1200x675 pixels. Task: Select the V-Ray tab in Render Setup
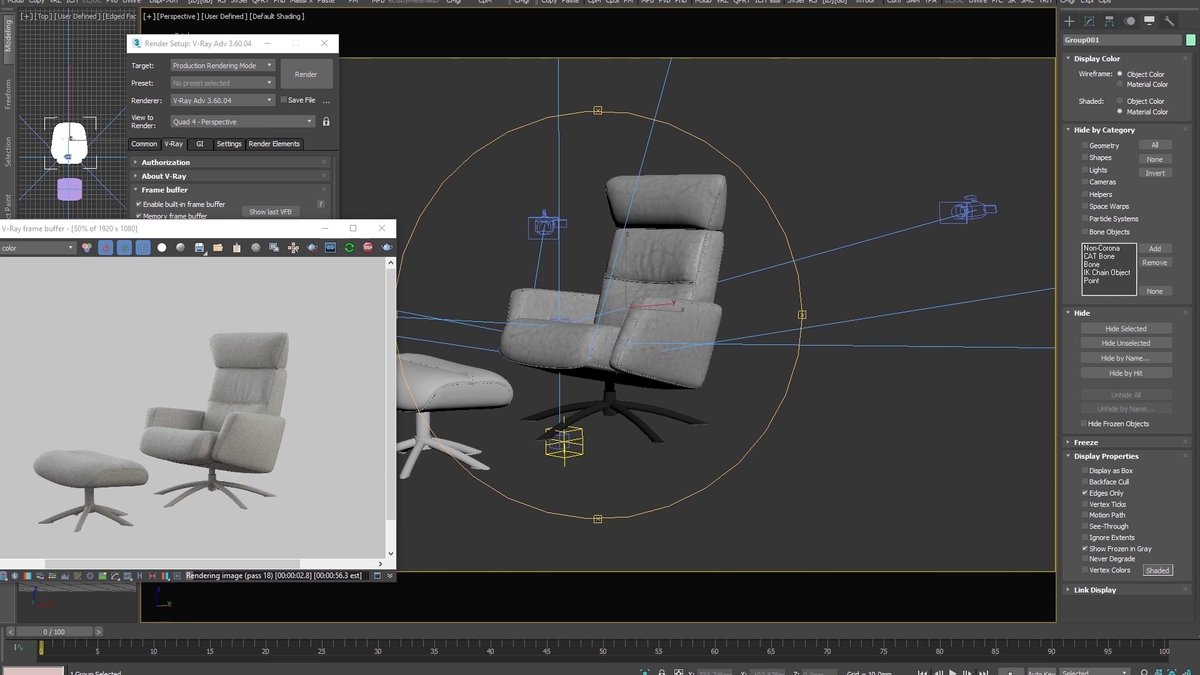coord(173,143)
